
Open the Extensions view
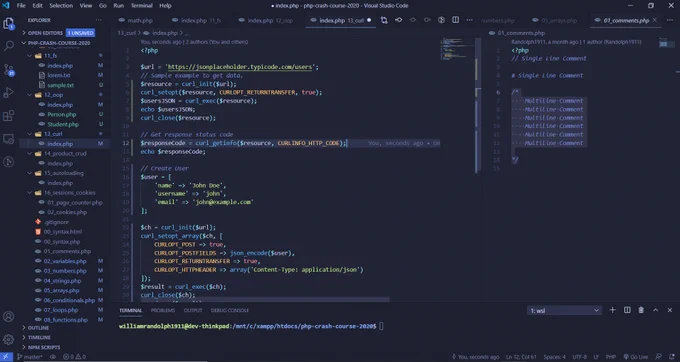coord(9,116)
